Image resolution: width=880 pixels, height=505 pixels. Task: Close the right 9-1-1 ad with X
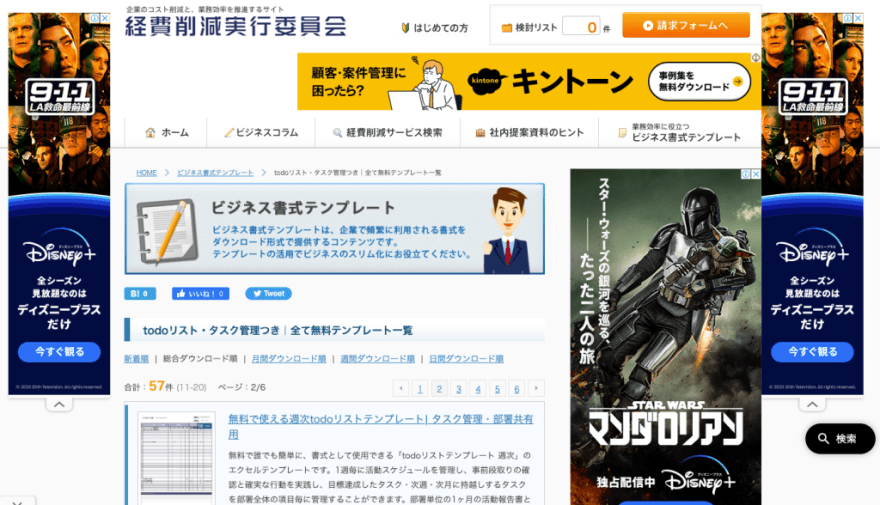pos(858,18)
